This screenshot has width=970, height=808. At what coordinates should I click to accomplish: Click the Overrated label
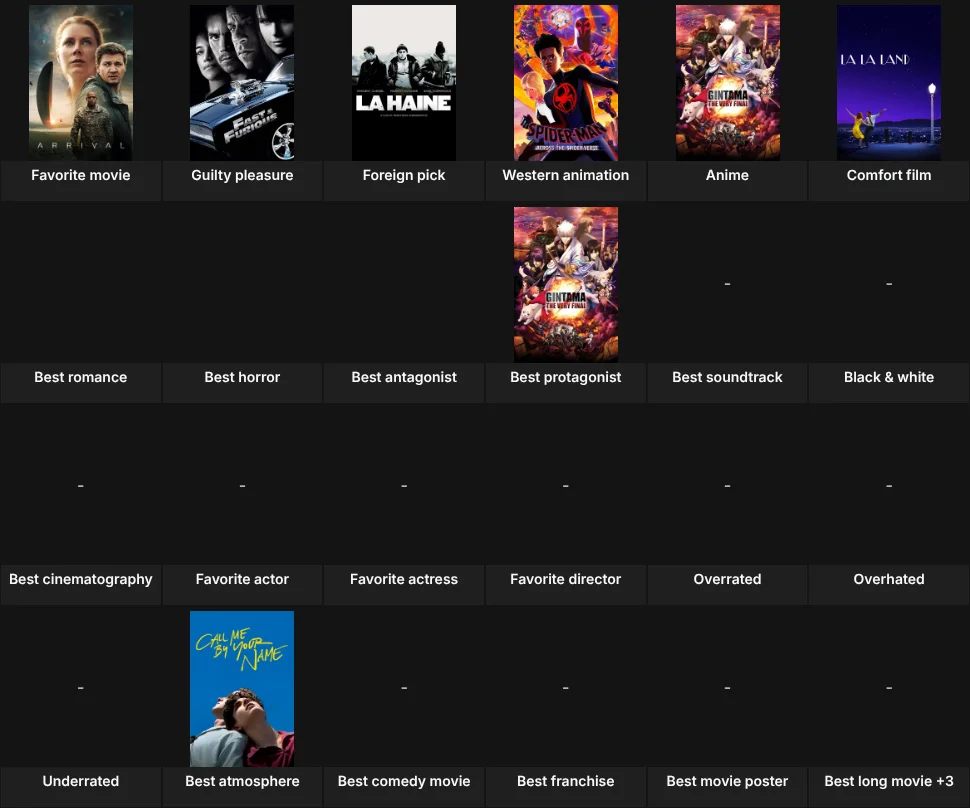pyautogui.click(x=728, y=579)
